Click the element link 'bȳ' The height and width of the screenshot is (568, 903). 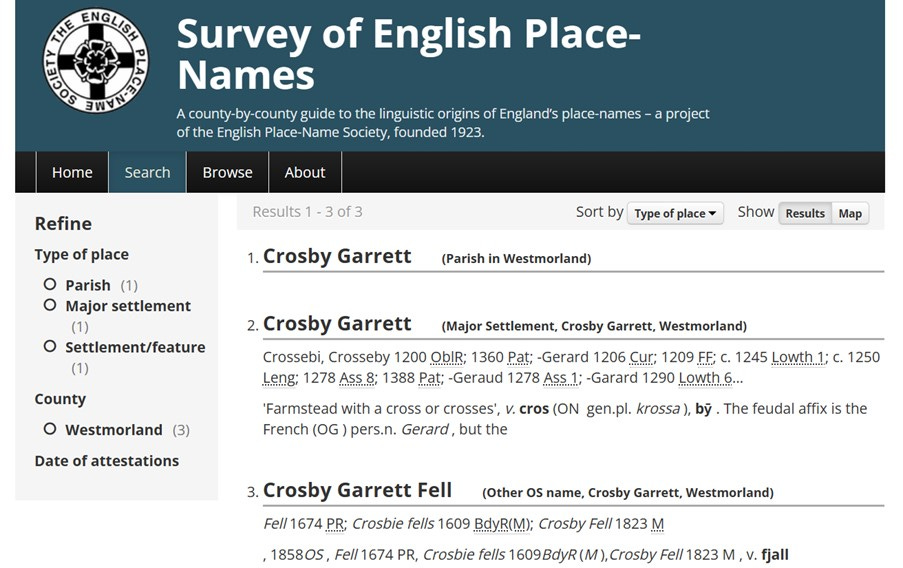pos(703,409)
